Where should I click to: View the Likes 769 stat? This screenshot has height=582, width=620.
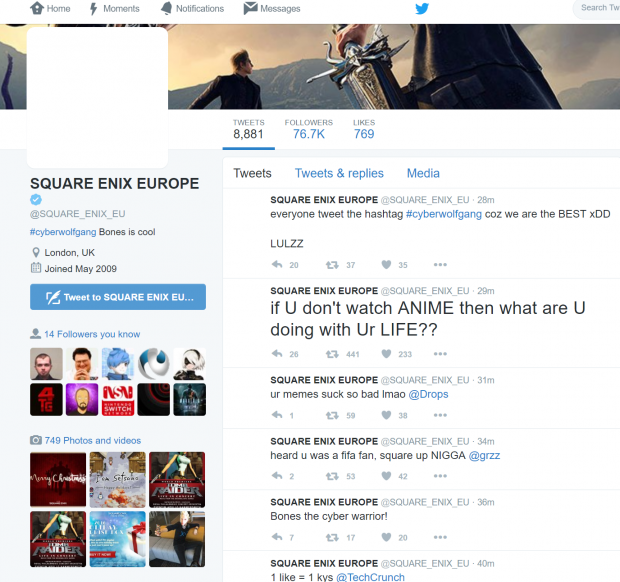[x=364, y=130]
